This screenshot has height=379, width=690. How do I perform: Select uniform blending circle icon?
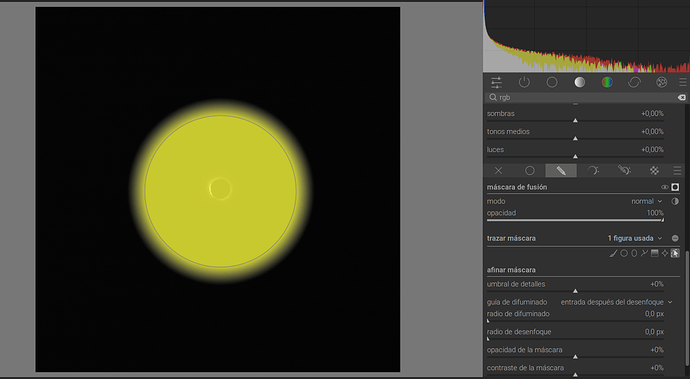(x=530, y=170)
